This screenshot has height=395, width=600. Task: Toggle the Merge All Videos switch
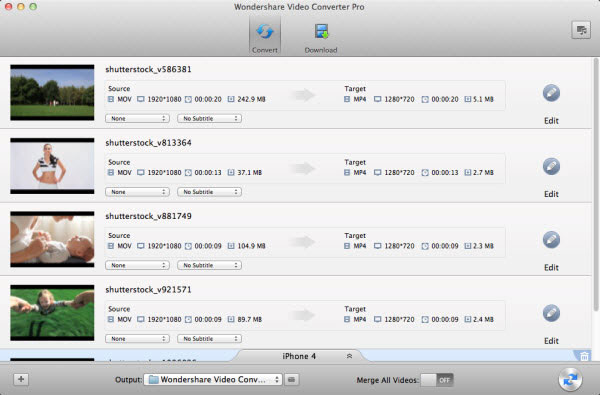[437, 380]
